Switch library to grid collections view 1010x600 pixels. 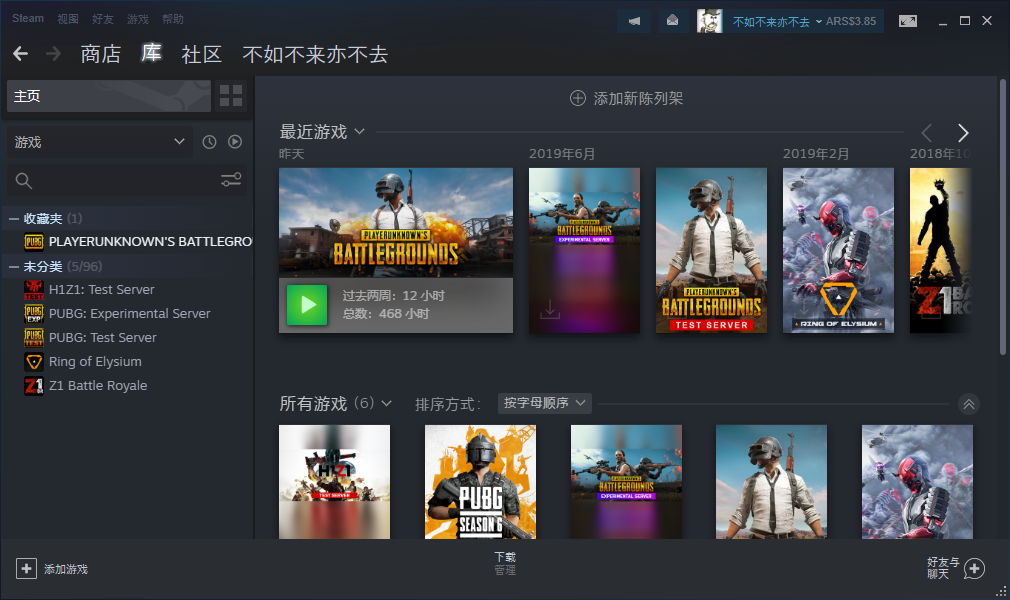[231, 96]
